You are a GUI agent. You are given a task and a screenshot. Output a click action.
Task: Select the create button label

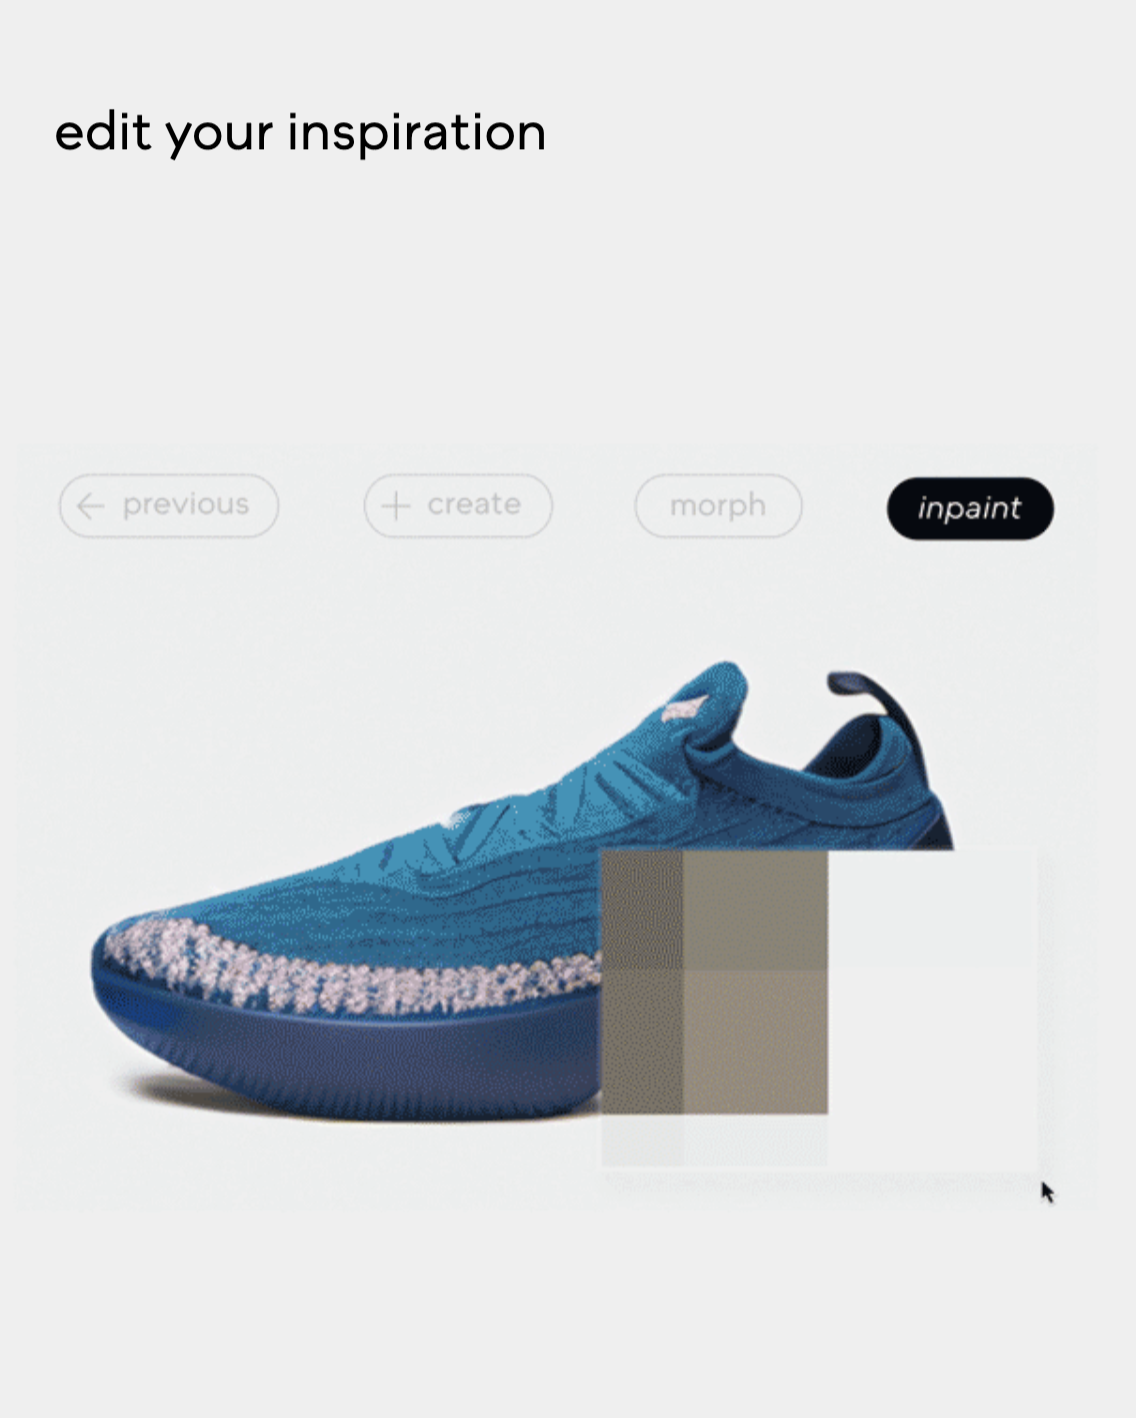474,504
